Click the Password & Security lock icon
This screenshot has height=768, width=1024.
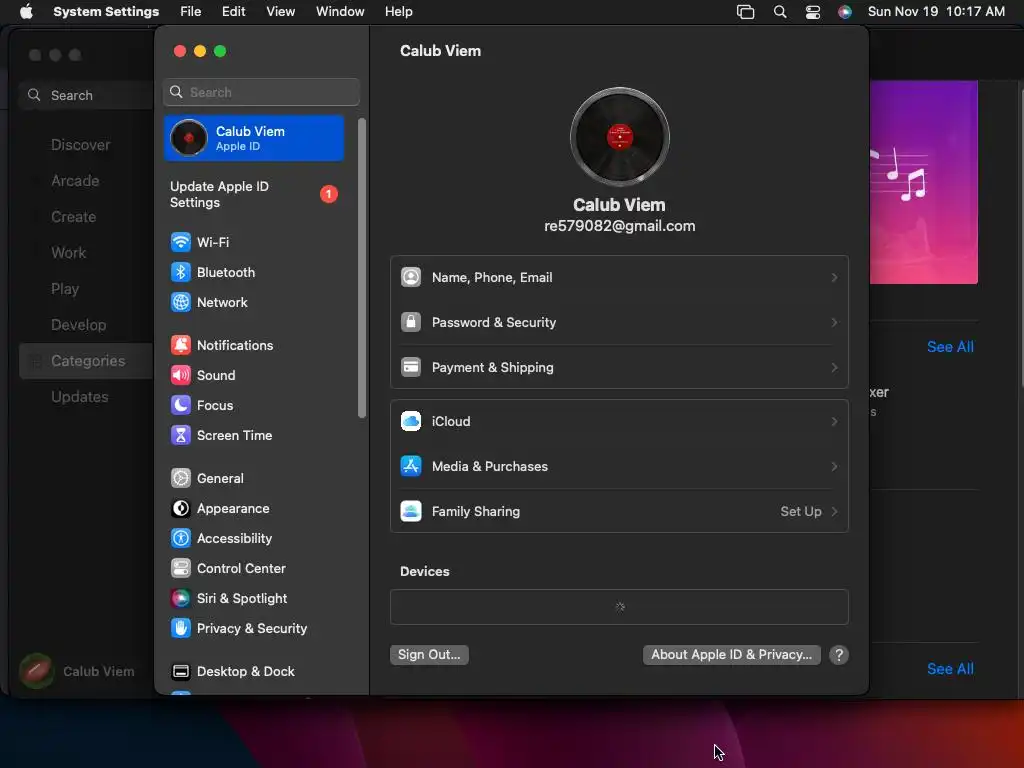point(411,323)
